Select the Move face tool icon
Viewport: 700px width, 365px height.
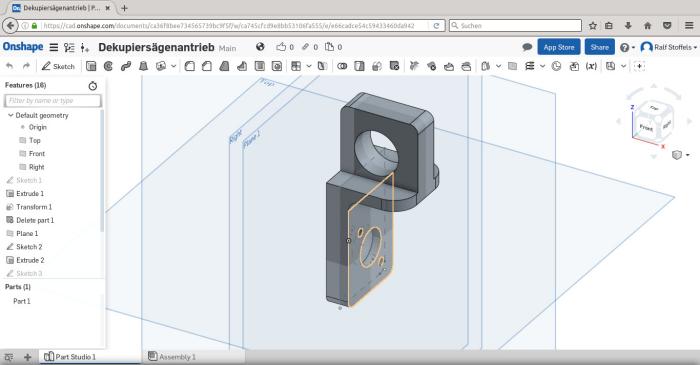click(449, 66)
